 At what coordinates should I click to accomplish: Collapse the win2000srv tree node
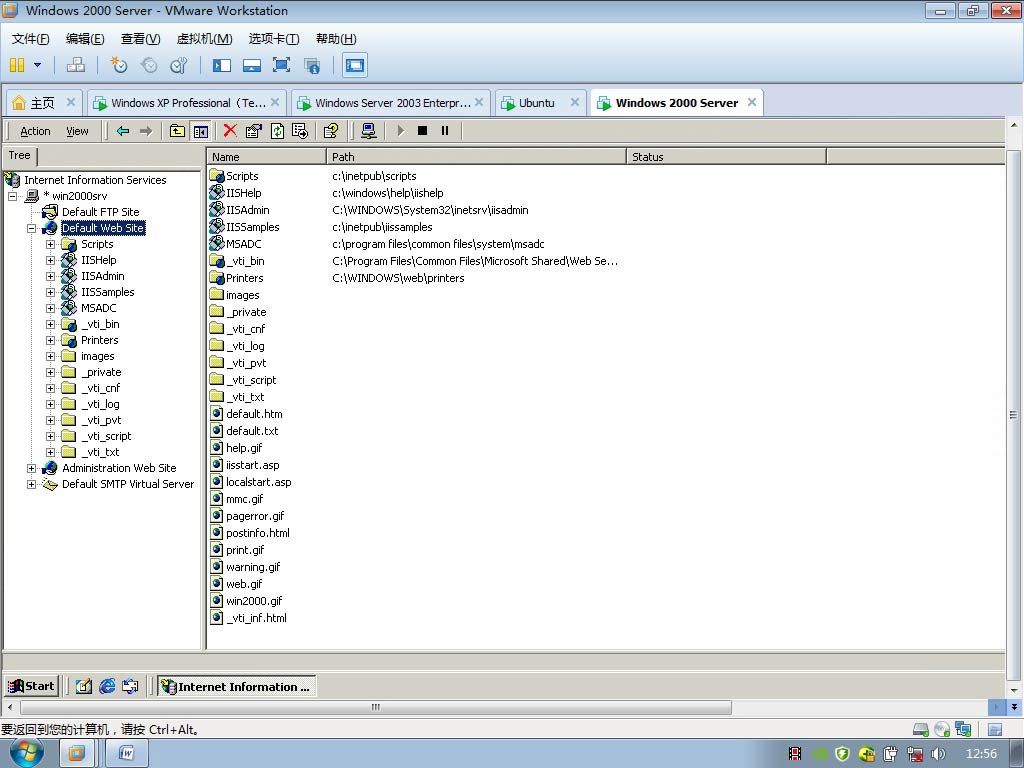[x=12, y=196]
